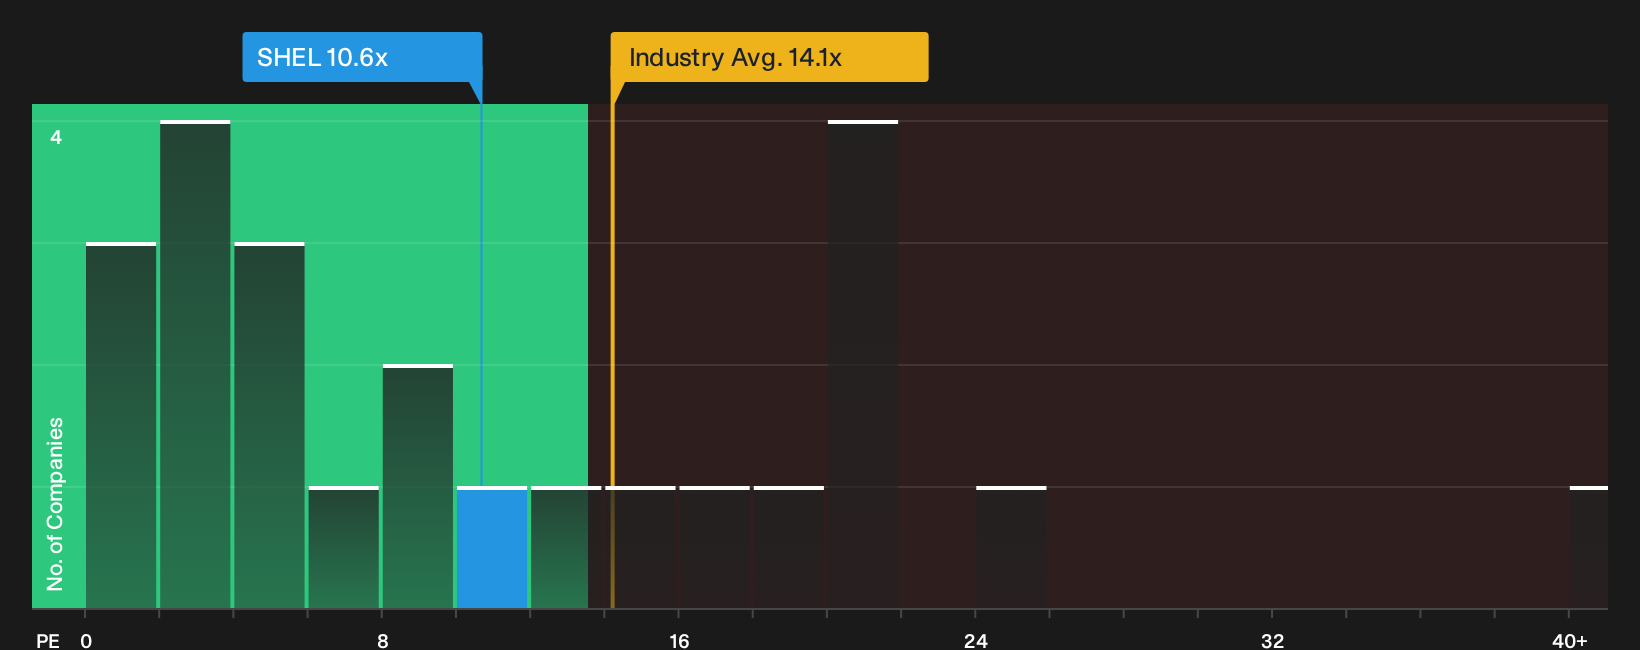Select the blue SHEL histogram bar
Viewport: 1640px width, 650px height.
coord(492,547)
